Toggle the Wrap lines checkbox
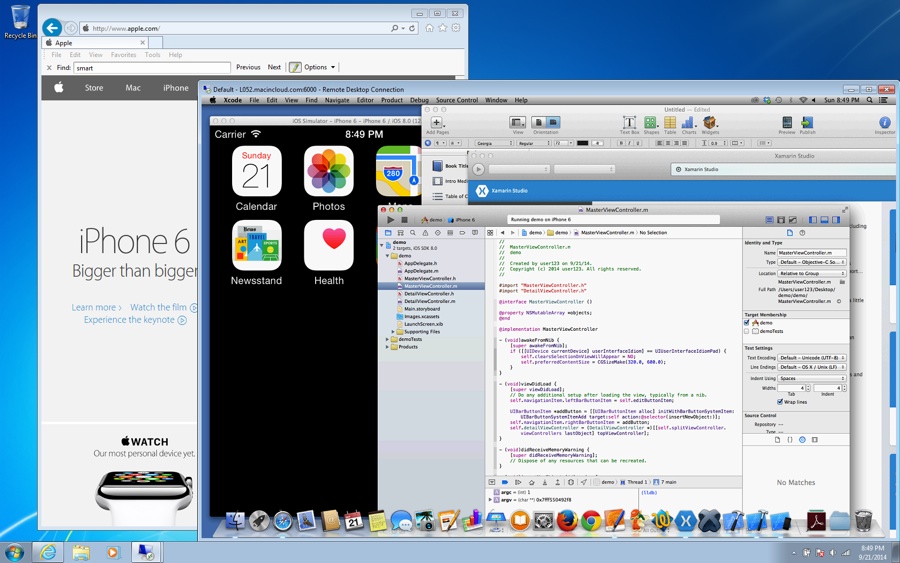 pyautogui.click(x=780, y=402)
